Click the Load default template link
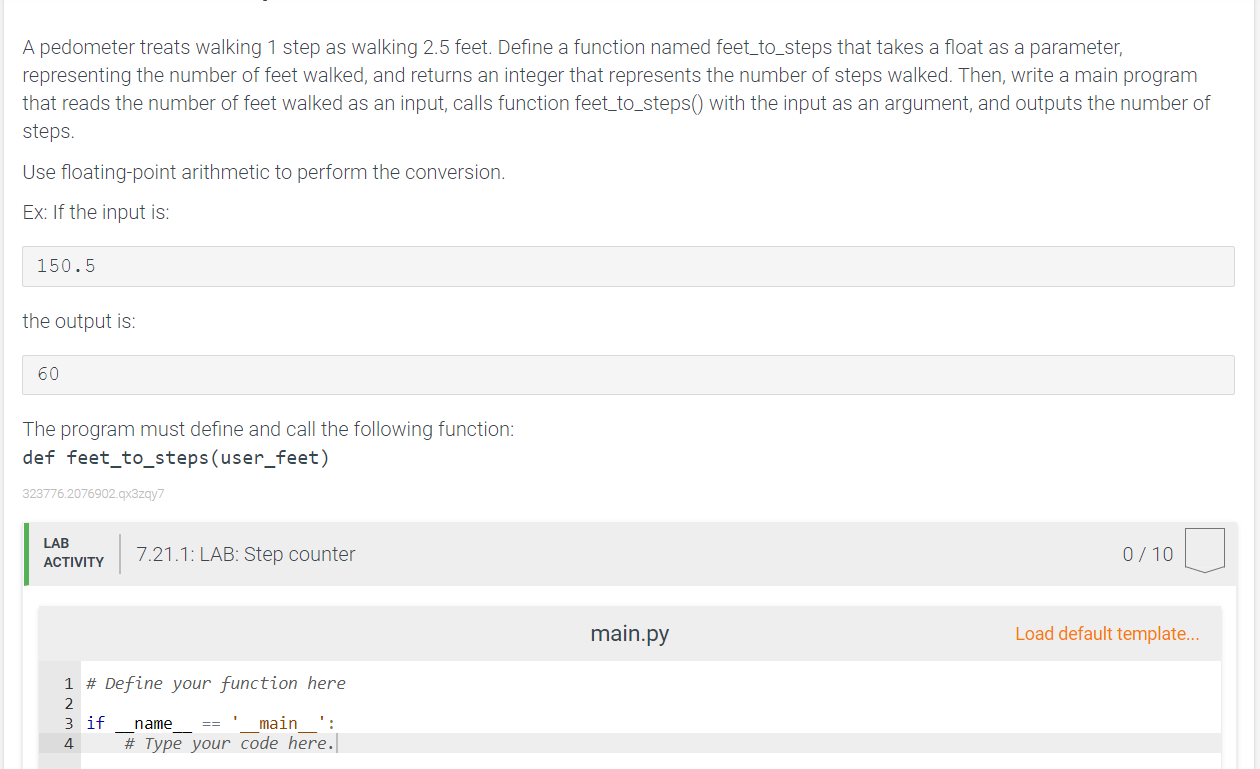Screen dimensions: 1260x769 [1107, 633]
